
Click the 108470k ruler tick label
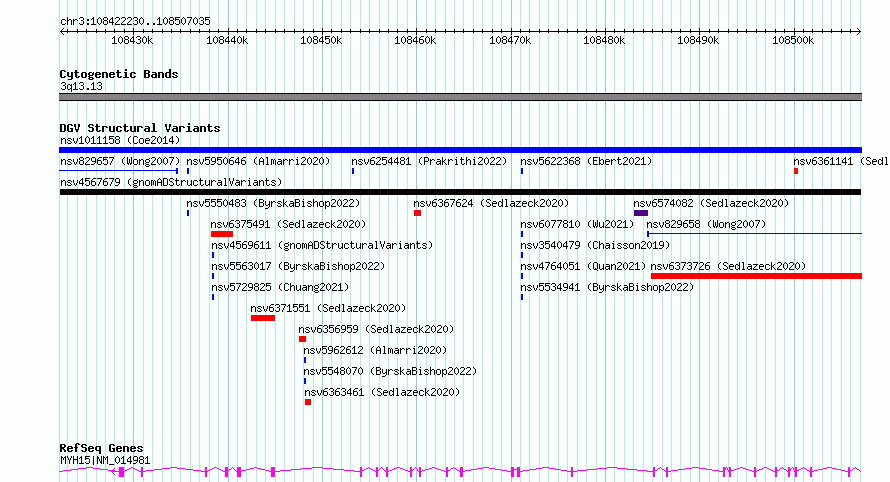510,40
